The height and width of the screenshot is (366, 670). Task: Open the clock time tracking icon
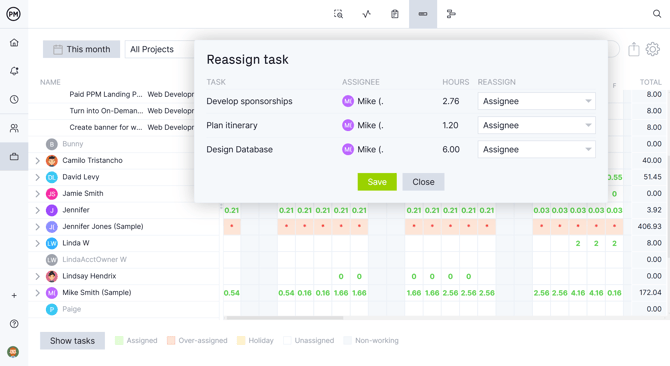pos(14,100)
